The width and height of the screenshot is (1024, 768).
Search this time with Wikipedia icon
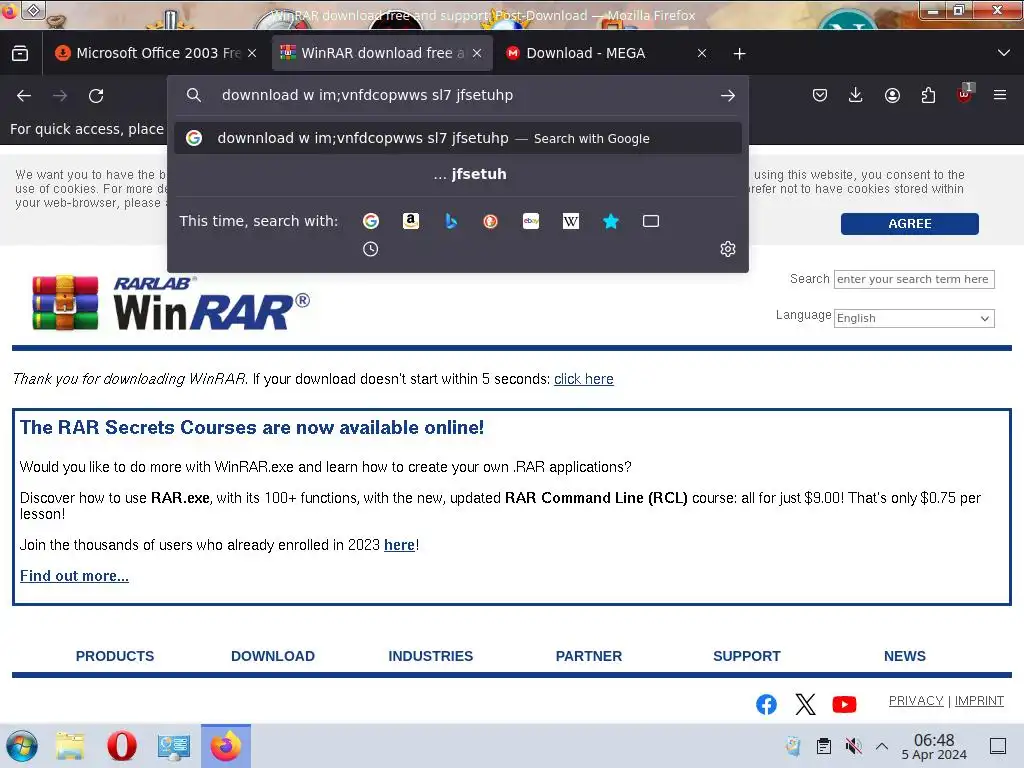(x=571, y=221)
